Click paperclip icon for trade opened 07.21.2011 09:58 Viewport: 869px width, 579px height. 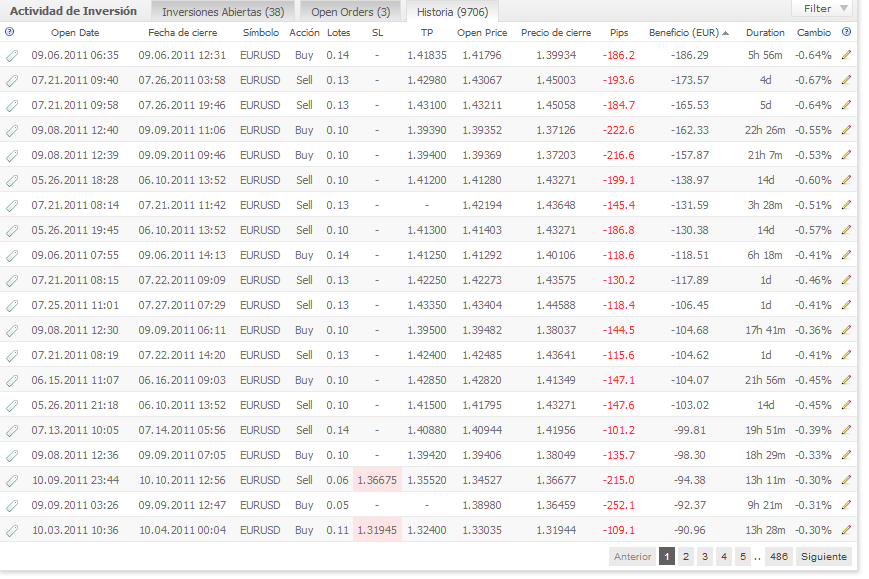(12, 106)
